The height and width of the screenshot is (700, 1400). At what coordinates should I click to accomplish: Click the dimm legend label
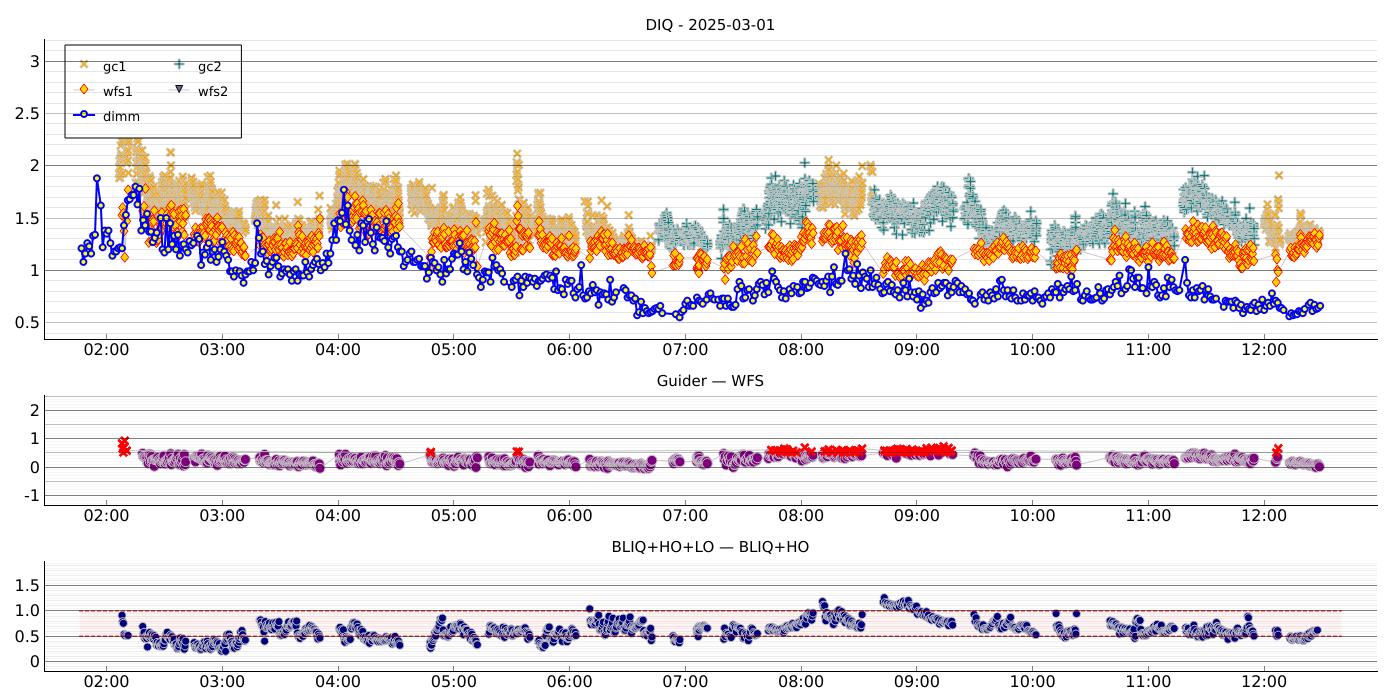tap(121, 116)
